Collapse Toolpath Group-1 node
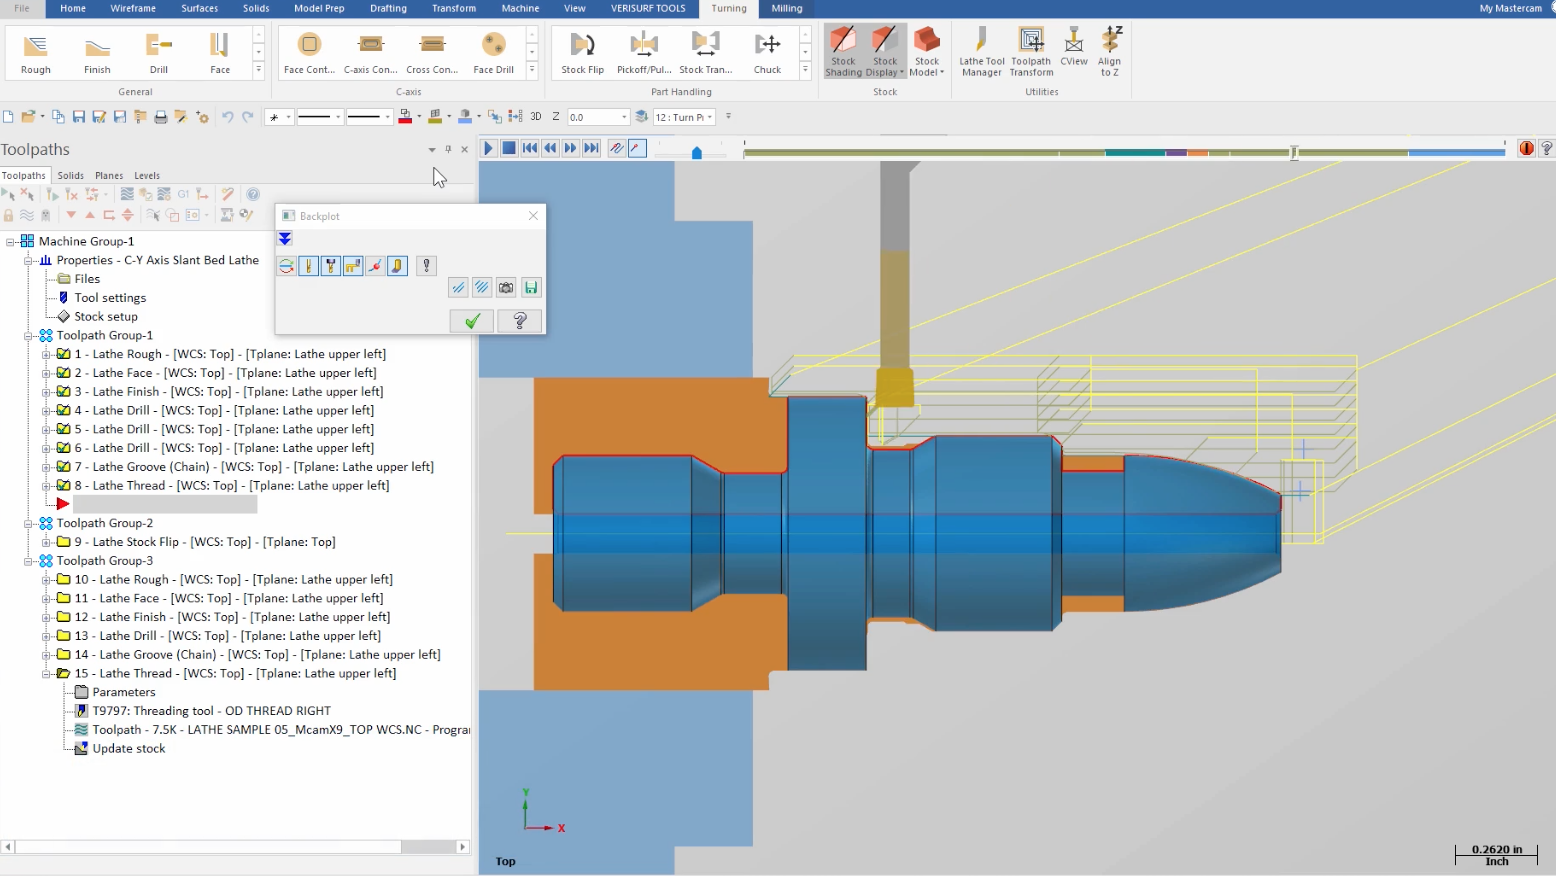 click(x=28, y=336)
